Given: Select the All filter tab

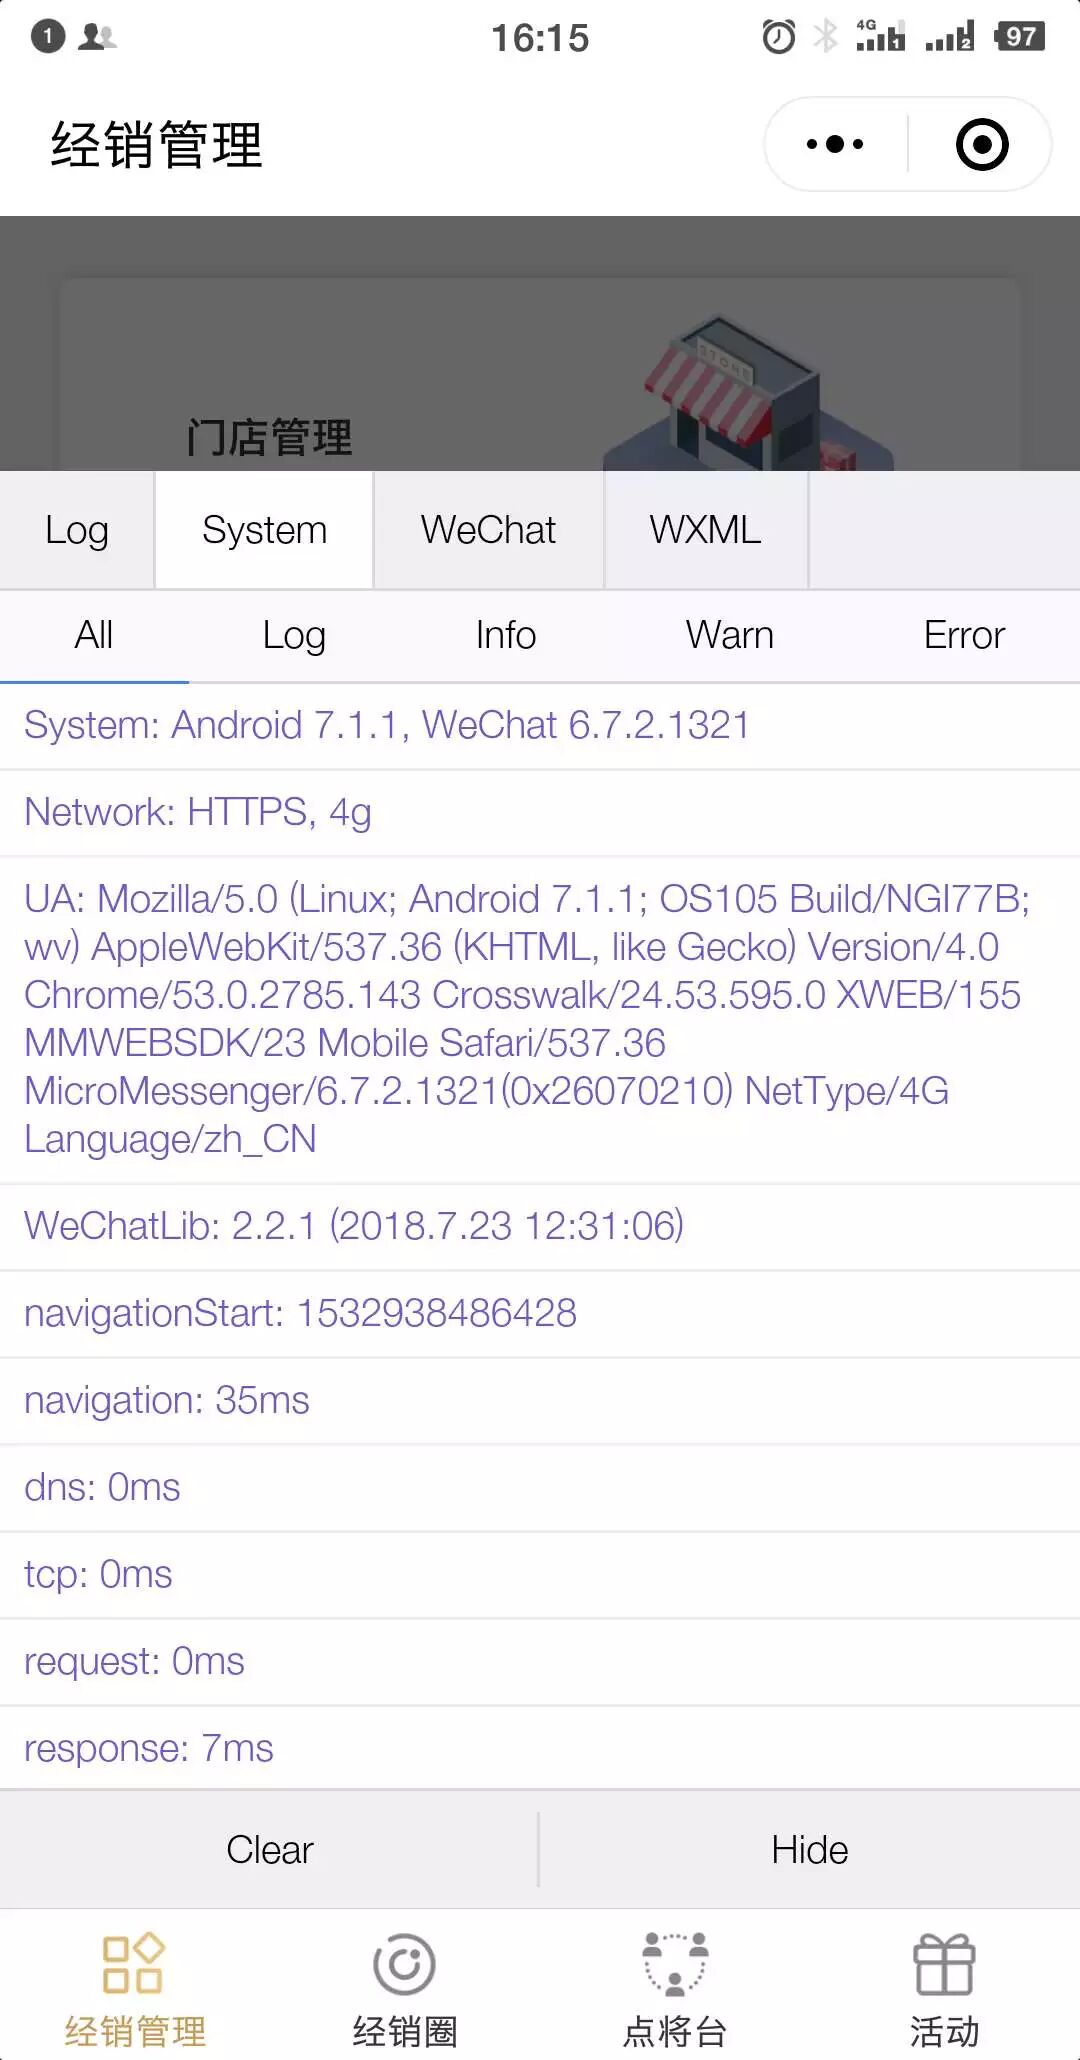Looking at the screenshot, I should click(94, 636).
